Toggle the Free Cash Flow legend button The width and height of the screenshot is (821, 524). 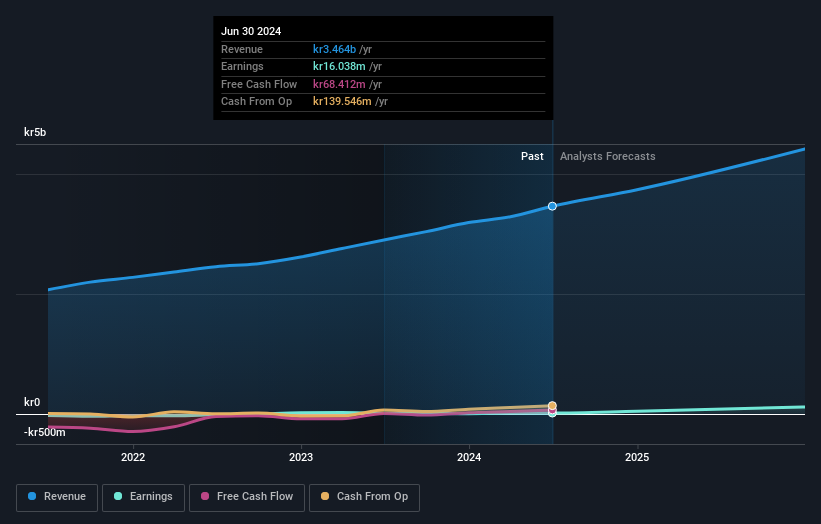click(x=247, y=497)
